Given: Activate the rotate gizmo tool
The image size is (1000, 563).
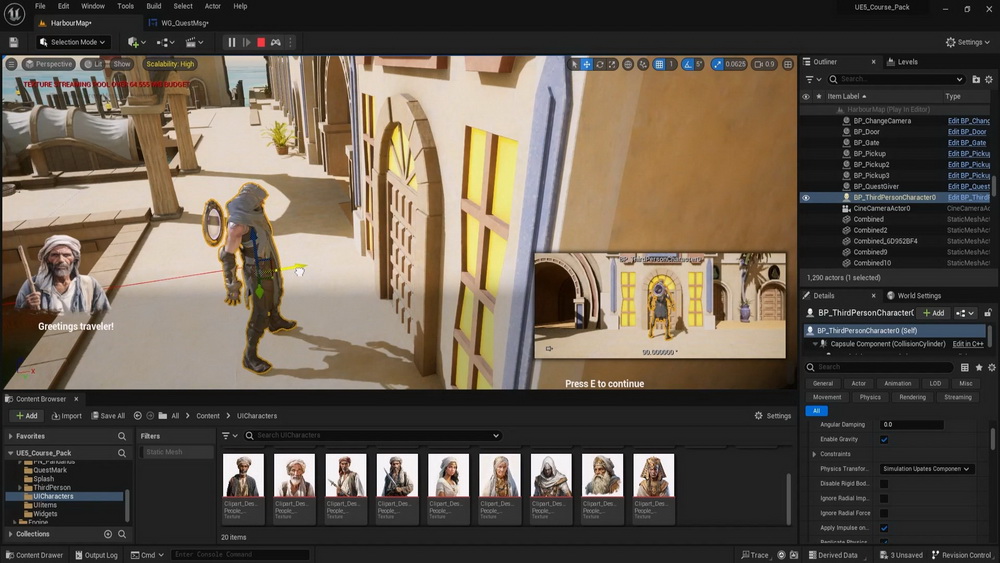Looking at the screenshot, I should (599, 64).
